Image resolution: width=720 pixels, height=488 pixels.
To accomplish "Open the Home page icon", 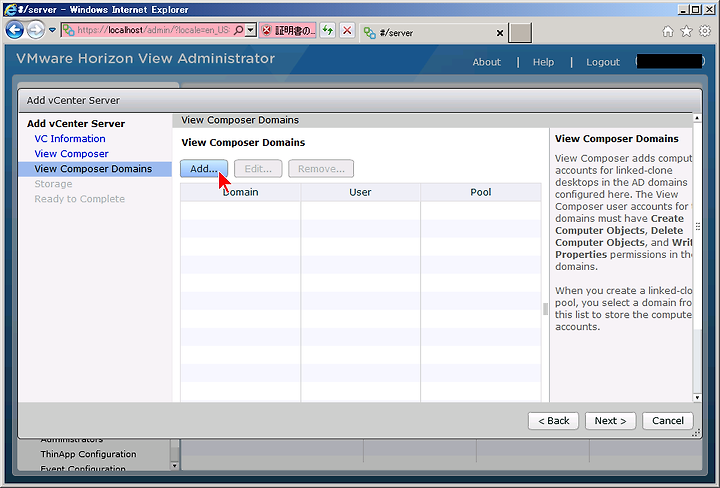I will click(668, 31).
